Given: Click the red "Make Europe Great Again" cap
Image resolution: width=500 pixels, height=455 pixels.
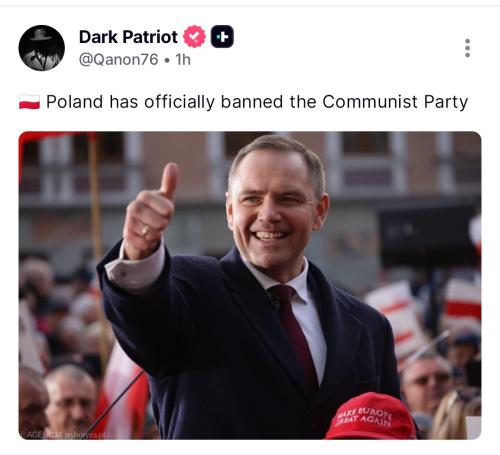Looking at the screenshot, I should 371,416.
